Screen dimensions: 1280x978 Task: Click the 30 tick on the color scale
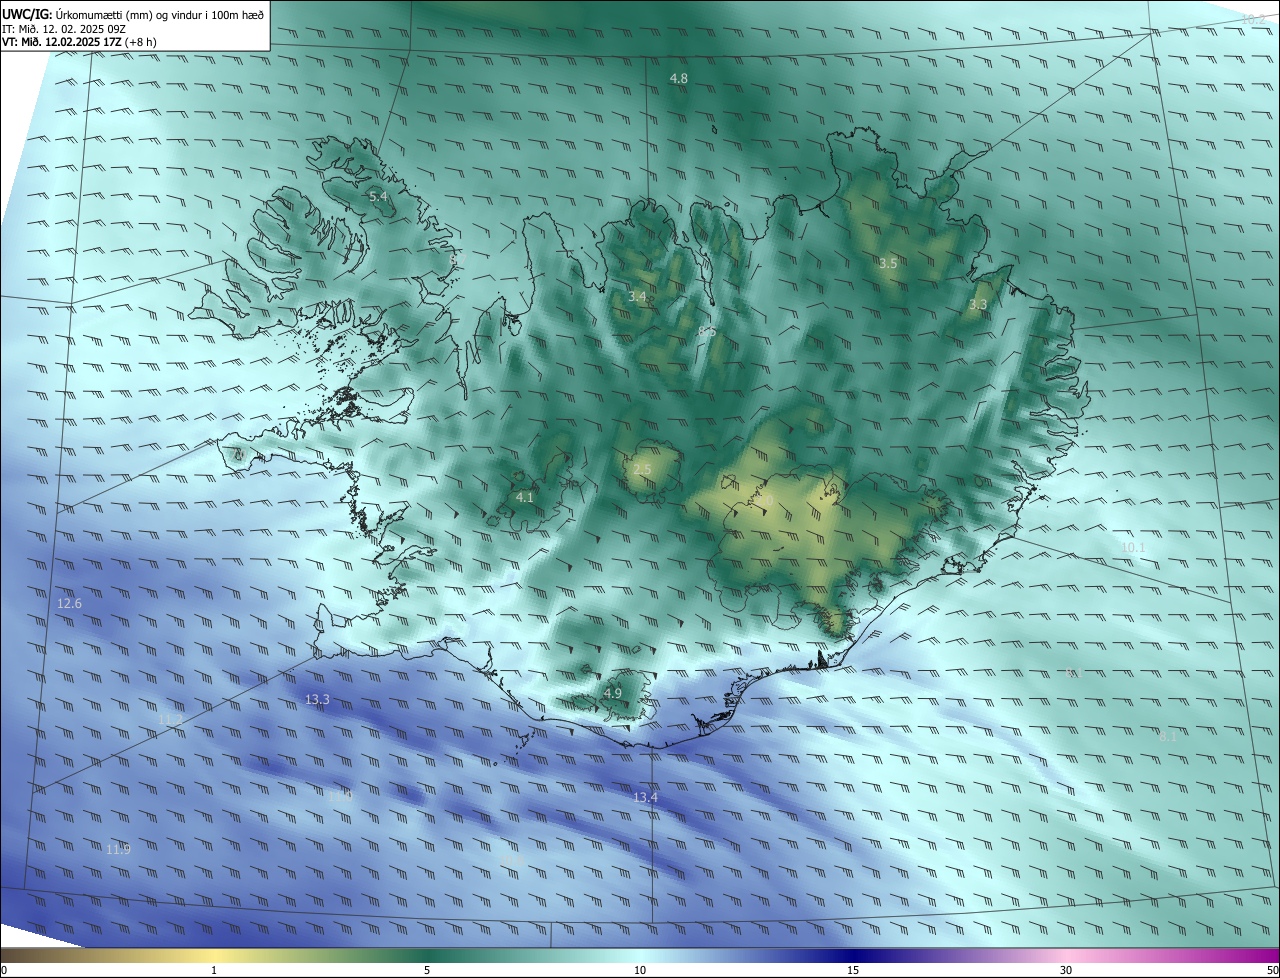[x=1066, y=970]
